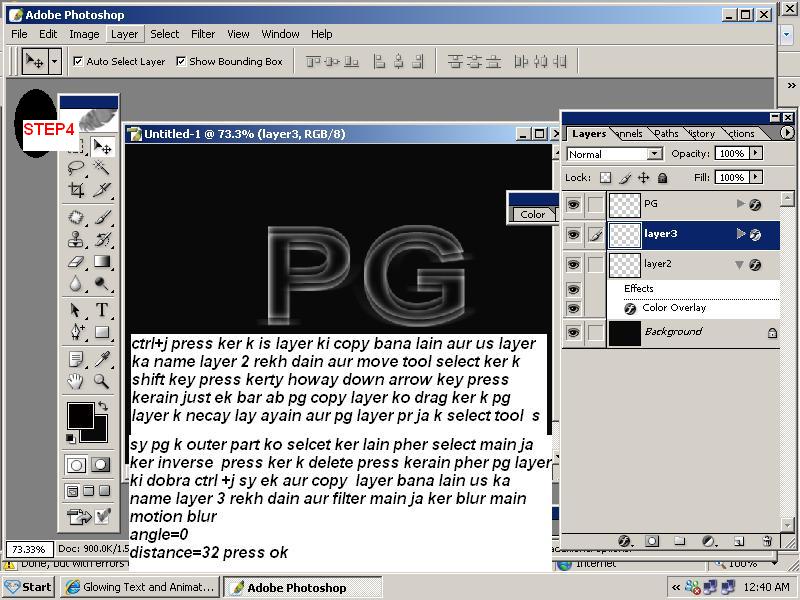
Task: Open the blend mode Normal dropdown
Action: (655, 154)
